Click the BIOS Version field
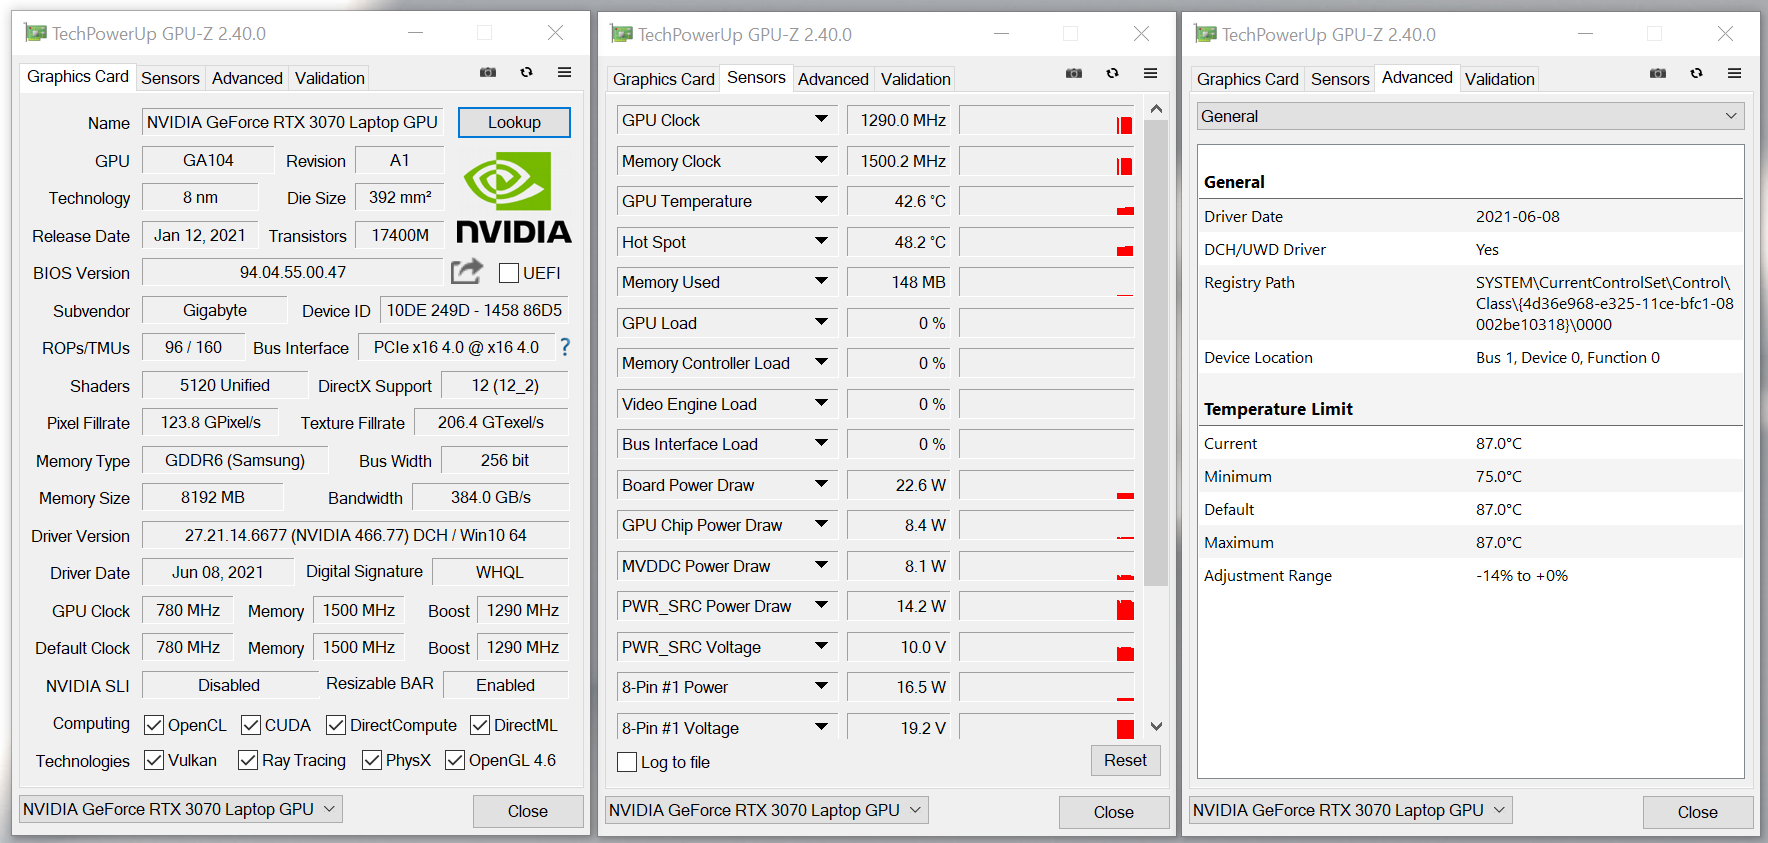 coord(293,272)
